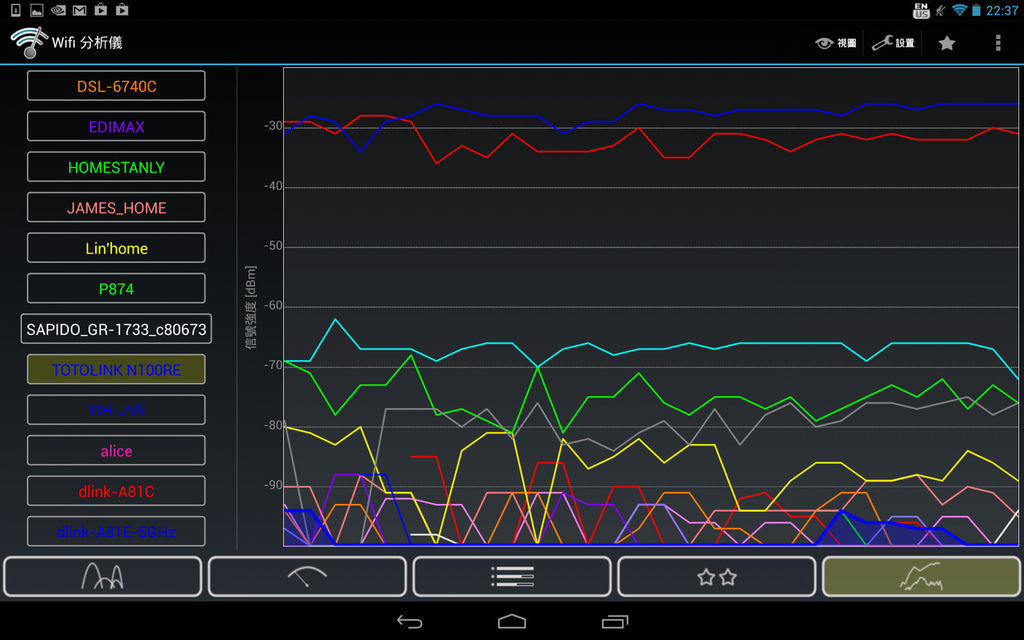The image size is (1024, 640).
Task: Toggle the YIH-JYE network
Action: pyautogui.click(x=116, y=410)
